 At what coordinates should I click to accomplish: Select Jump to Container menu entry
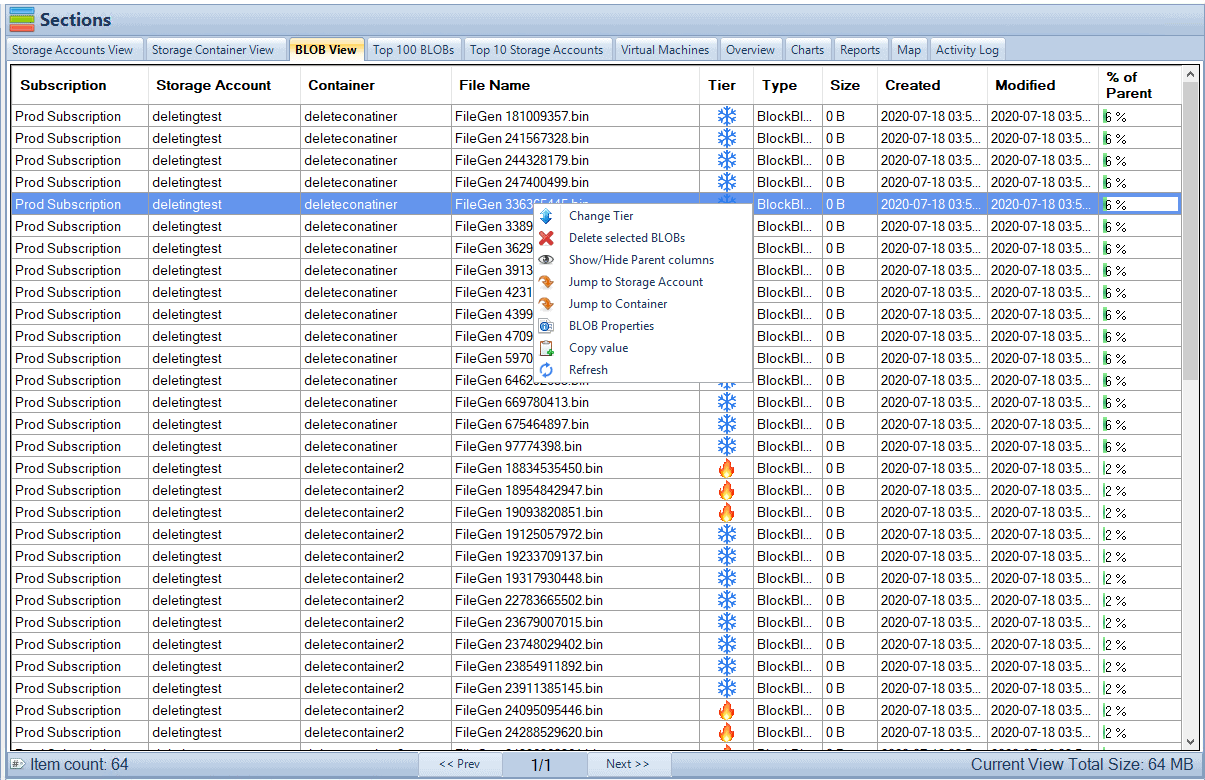(x=617, y=304)
